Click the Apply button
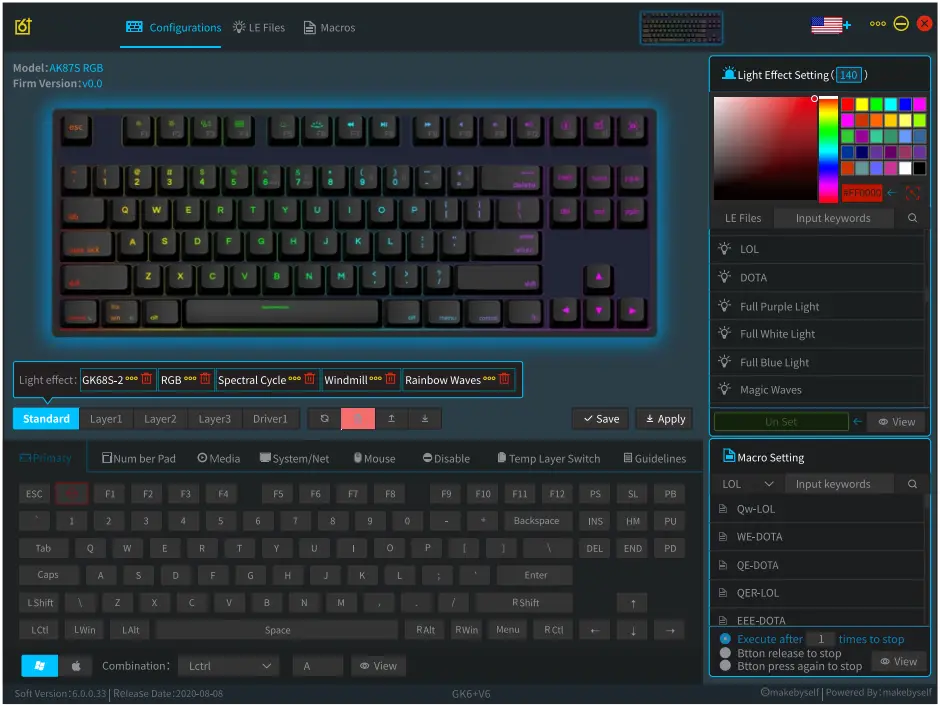Viewport: 940px width, 706px height. click(x=664, y=419)
